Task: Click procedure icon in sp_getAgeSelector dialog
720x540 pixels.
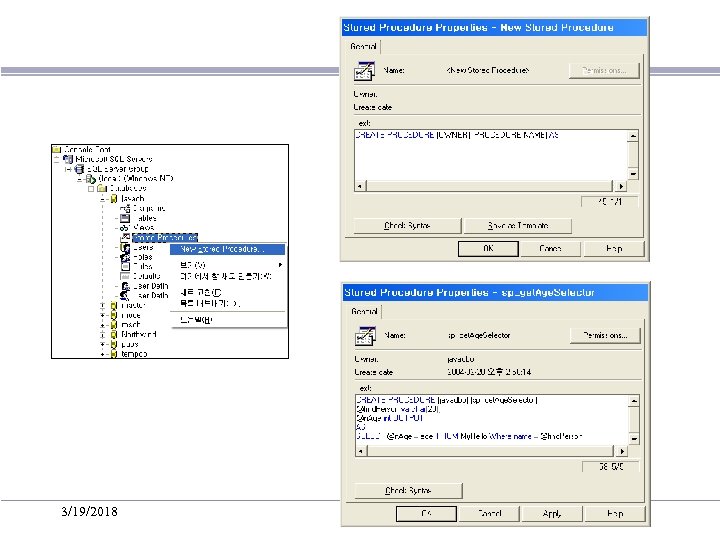Action: 366,336
